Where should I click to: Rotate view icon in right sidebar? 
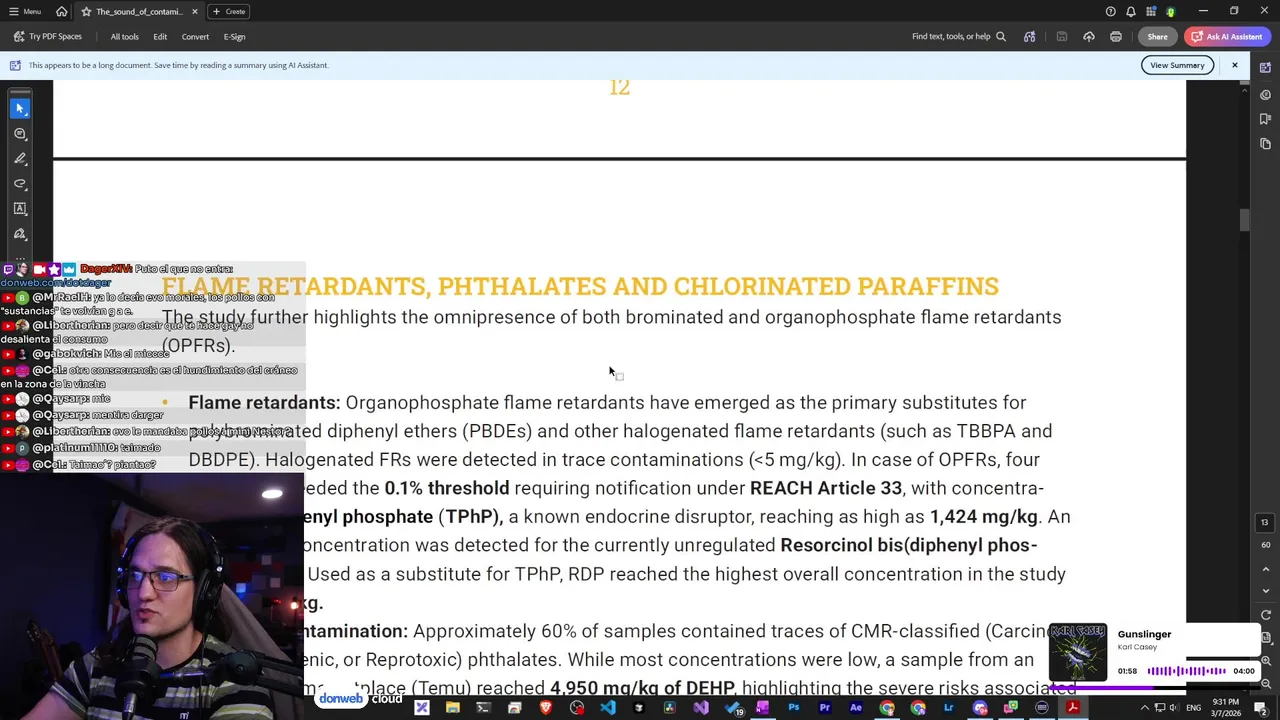click(1265, 615)
